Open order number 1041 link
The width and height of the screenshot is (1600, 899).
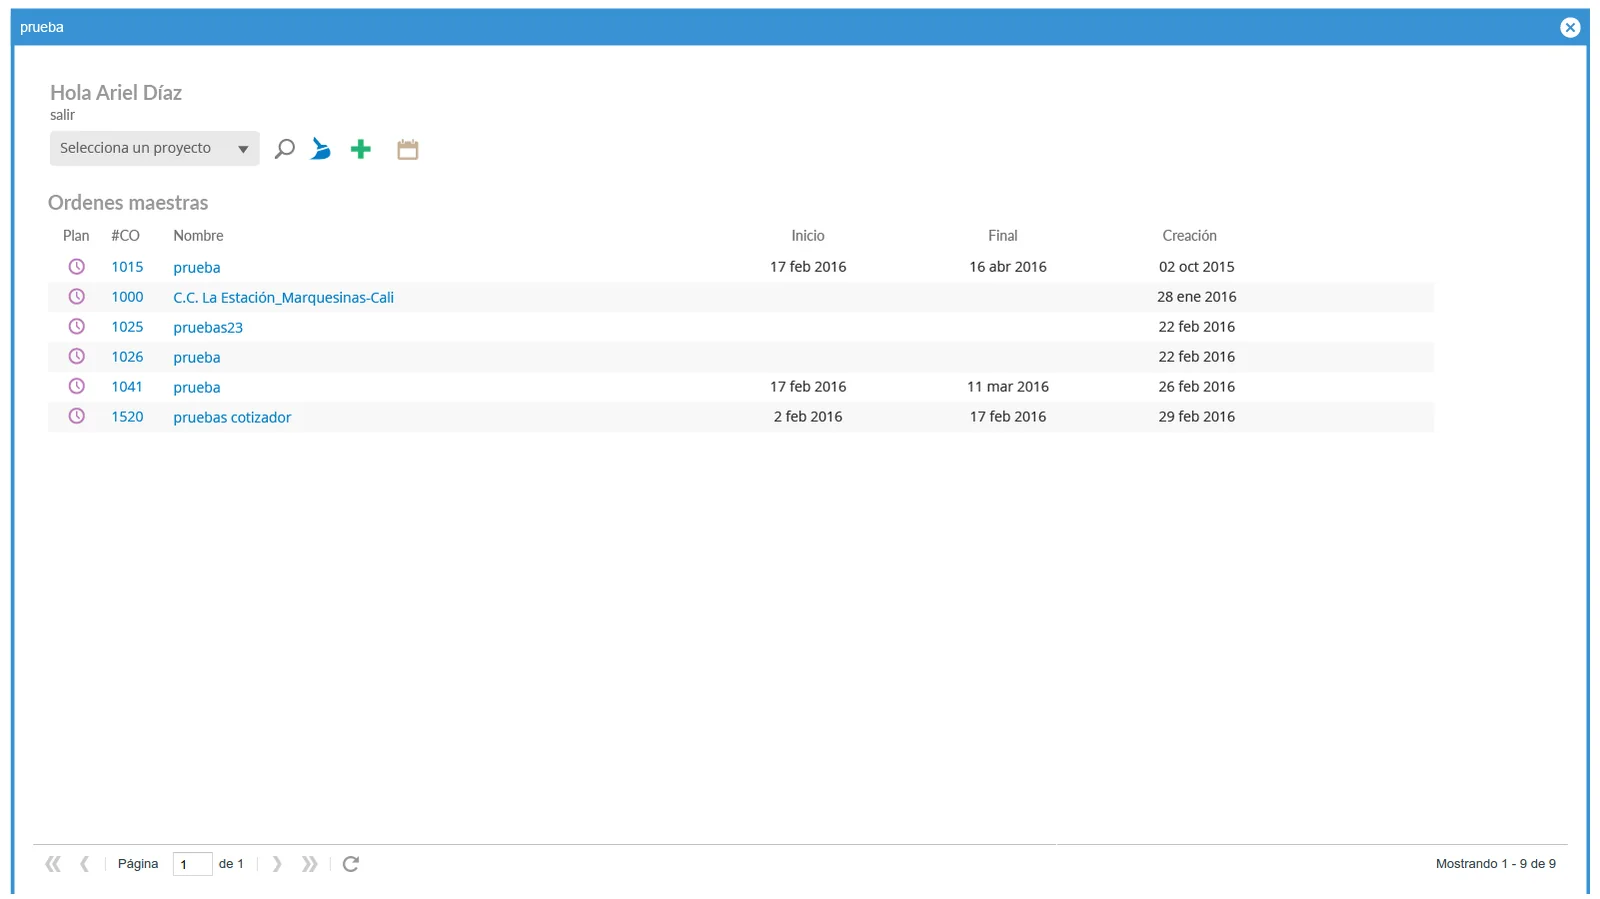[127, 387]
